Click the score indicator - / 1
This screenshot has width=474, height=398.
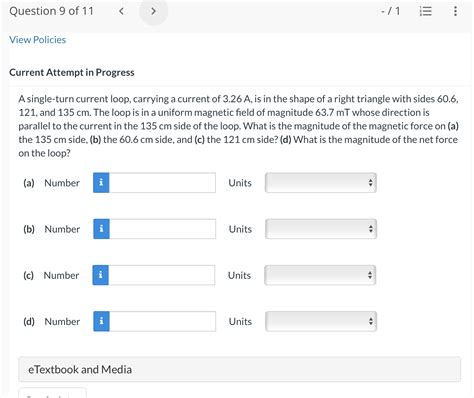point(390,11)
